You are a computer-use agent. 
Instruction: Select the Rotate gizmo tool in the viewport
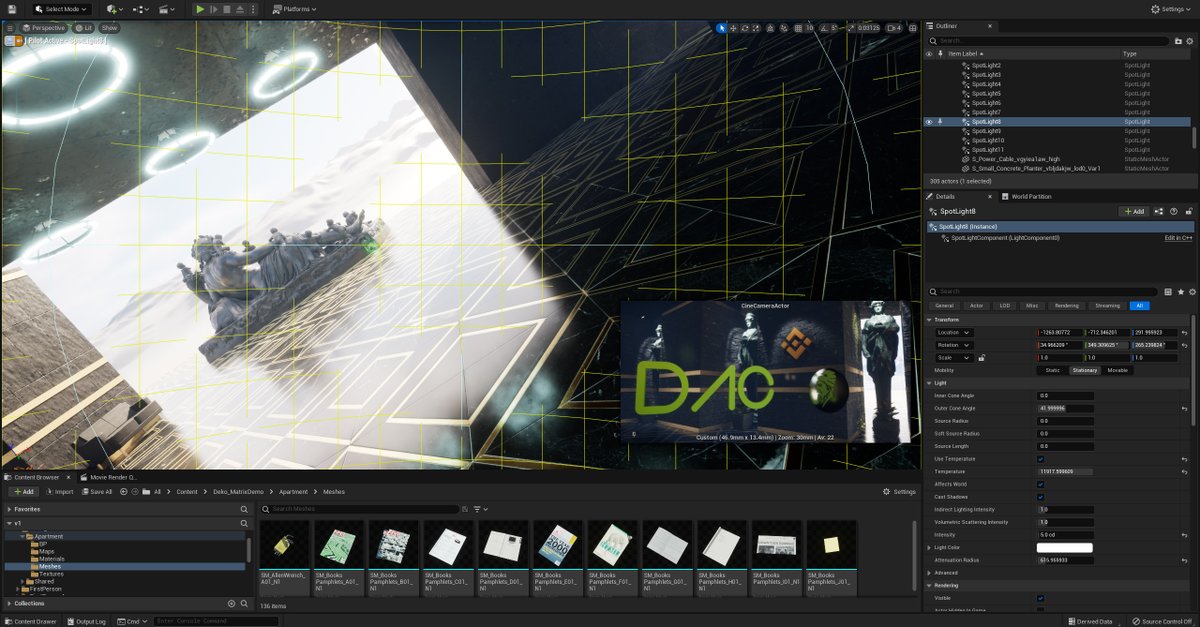click(745, 28)
